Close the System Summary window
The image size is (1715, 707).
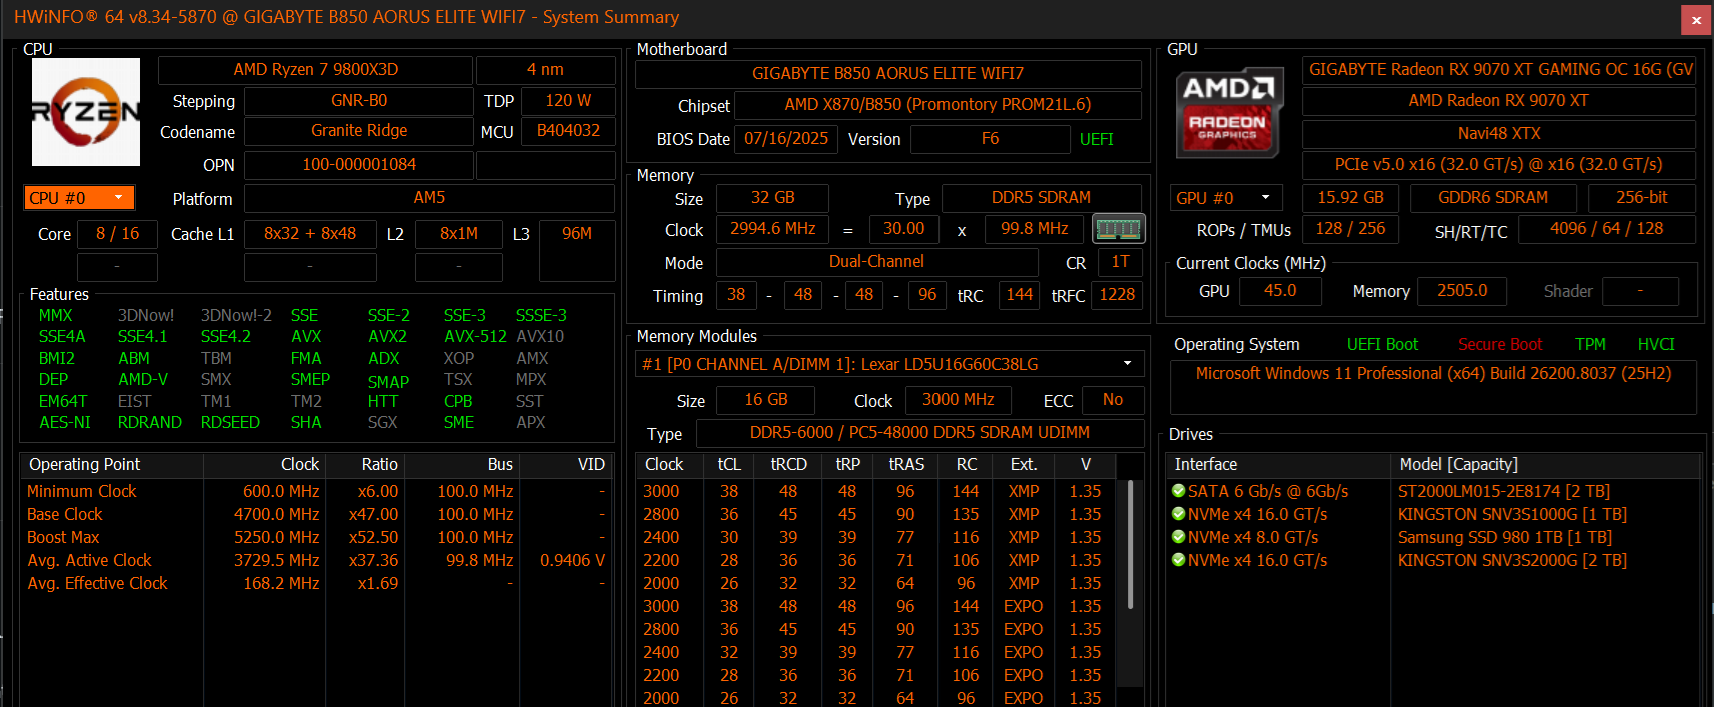tap(1696, 19)
